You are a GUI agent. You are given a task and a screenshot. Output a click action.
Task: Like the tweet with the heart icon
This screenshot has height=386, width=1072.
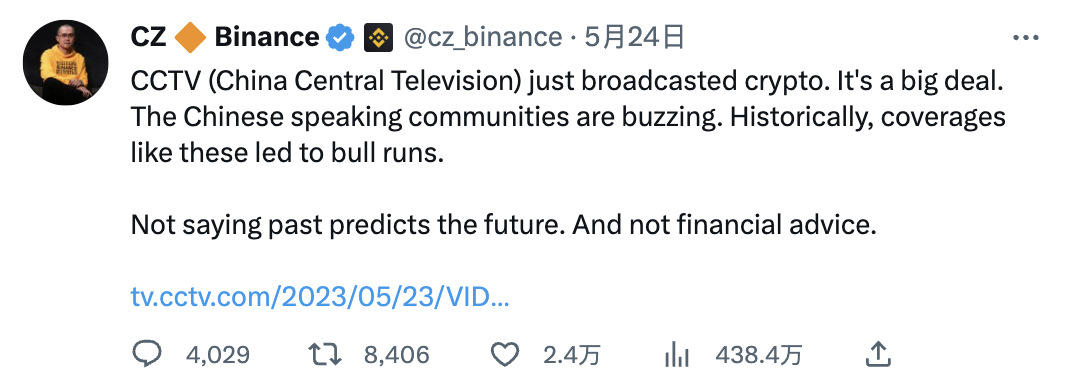point(505,355)
